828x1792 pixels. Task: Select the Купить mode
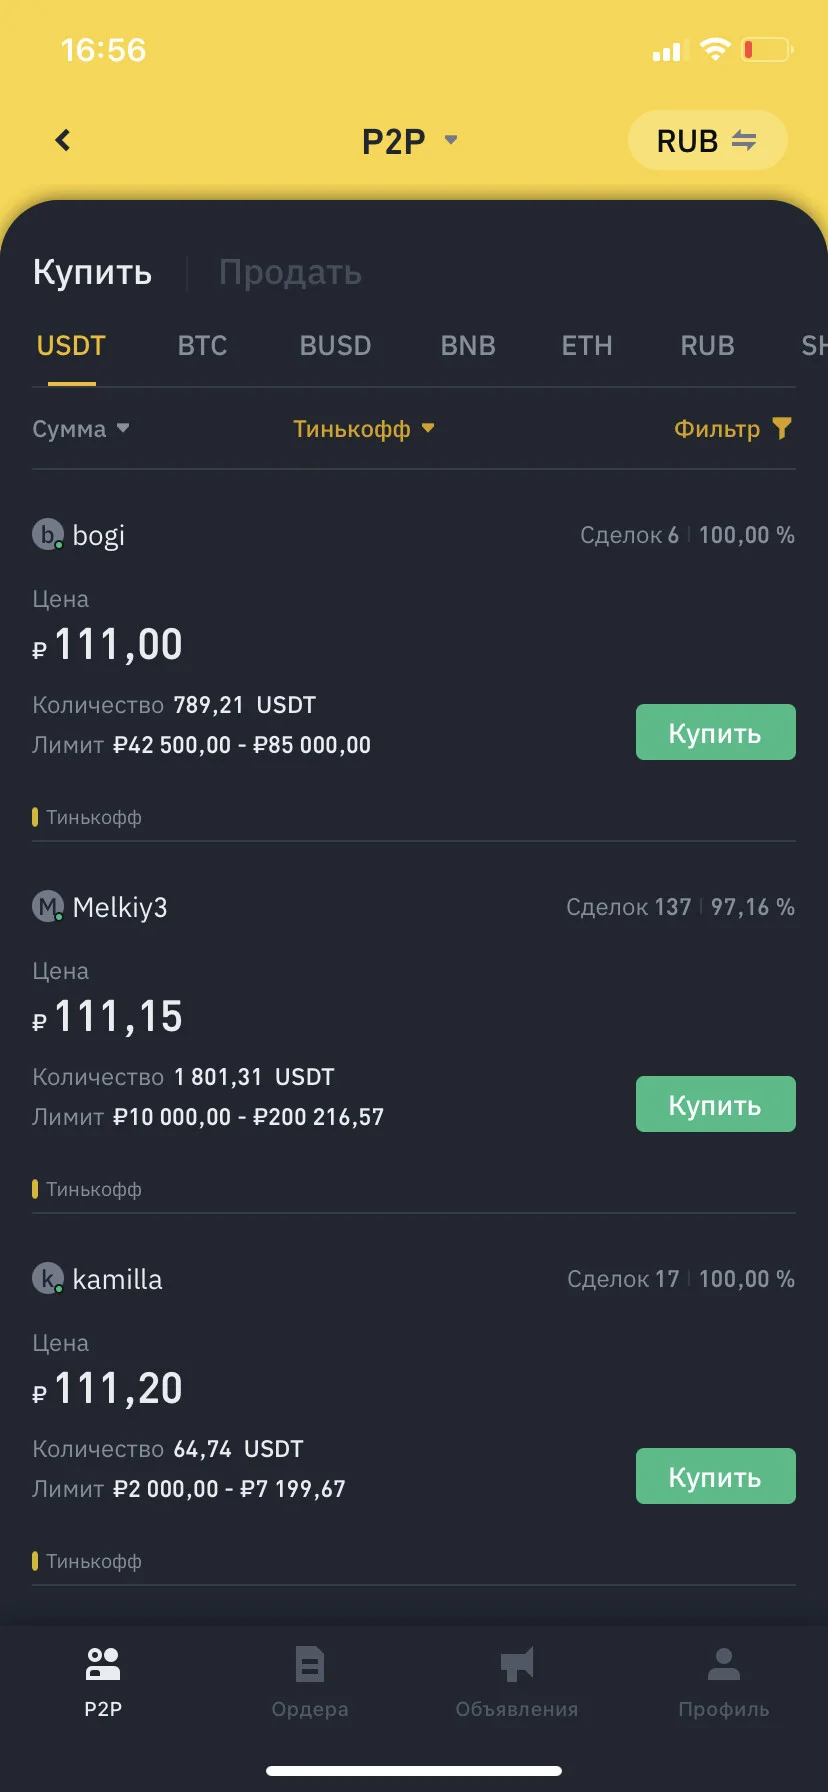92,272
